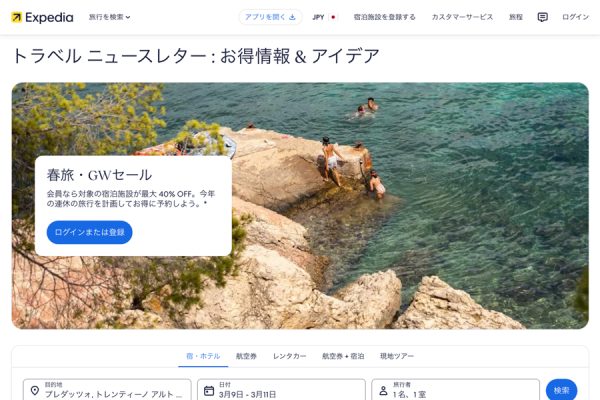This screenshot has width=600, height=400.
Task: Click the ログインまたは登録 button
Action: tap(90, 232)
